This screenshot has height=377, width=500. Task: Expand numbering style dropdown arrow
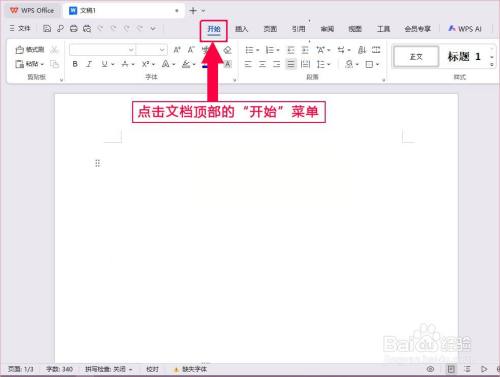click(278, 50)
